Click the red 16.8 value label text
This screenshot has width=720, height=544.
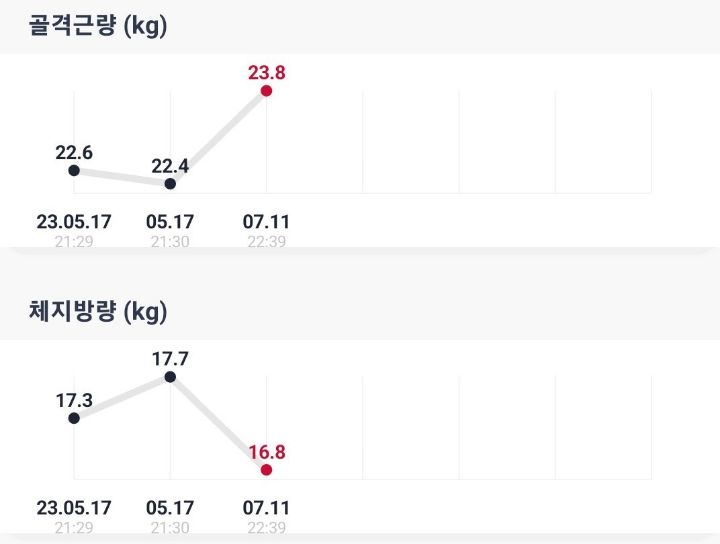point(266,450)
